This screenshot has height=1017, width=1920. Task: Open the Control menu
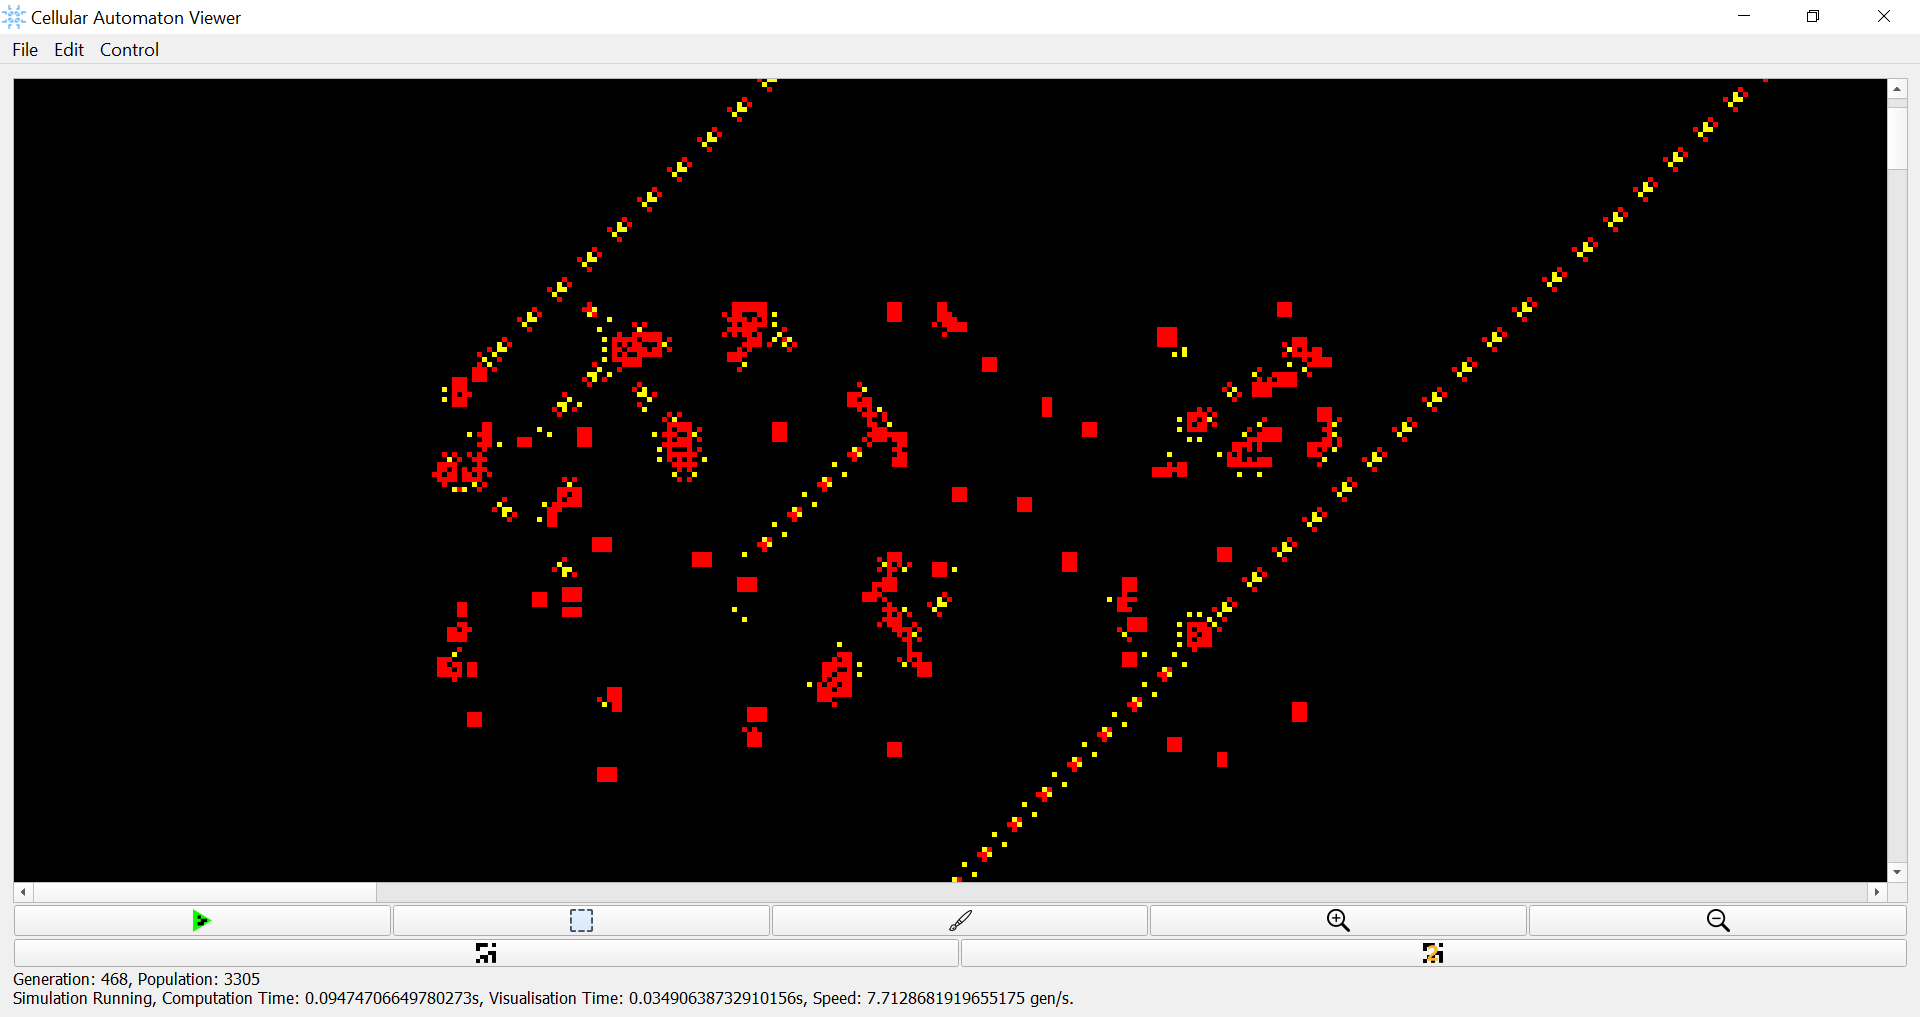(x=129, y=50)
